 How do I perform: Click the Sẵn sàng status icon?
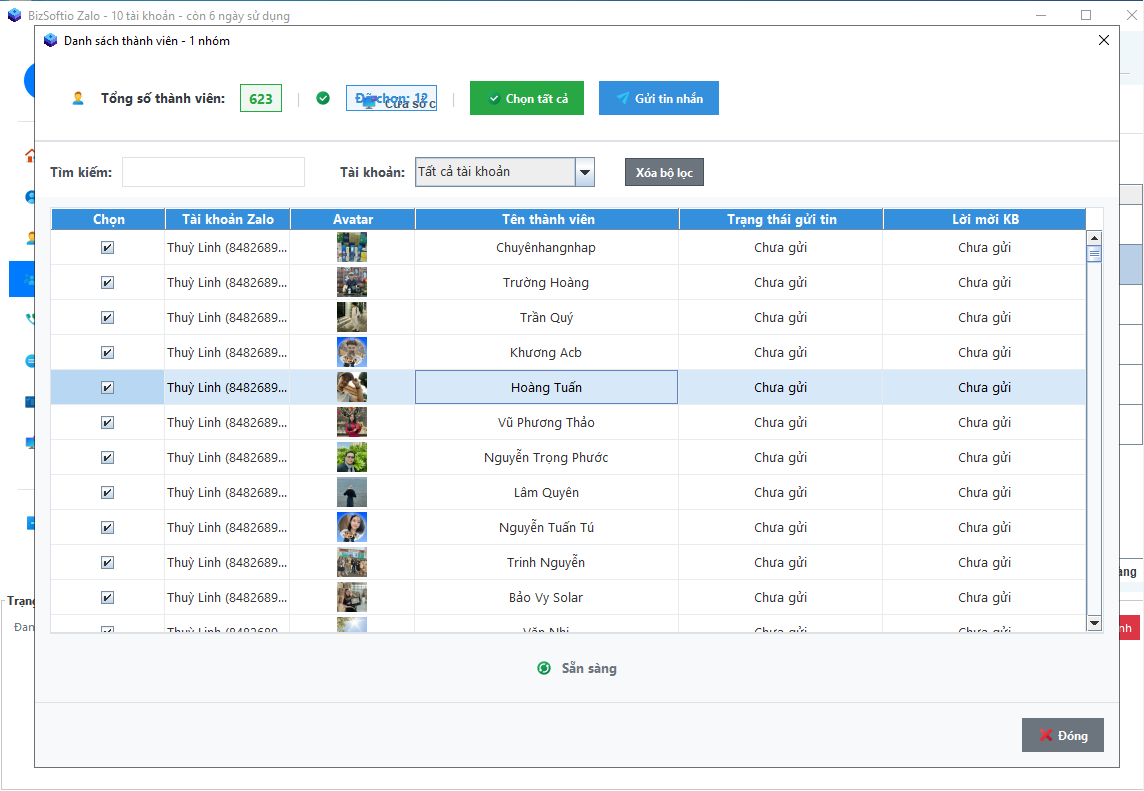click(x=544, y=668)
